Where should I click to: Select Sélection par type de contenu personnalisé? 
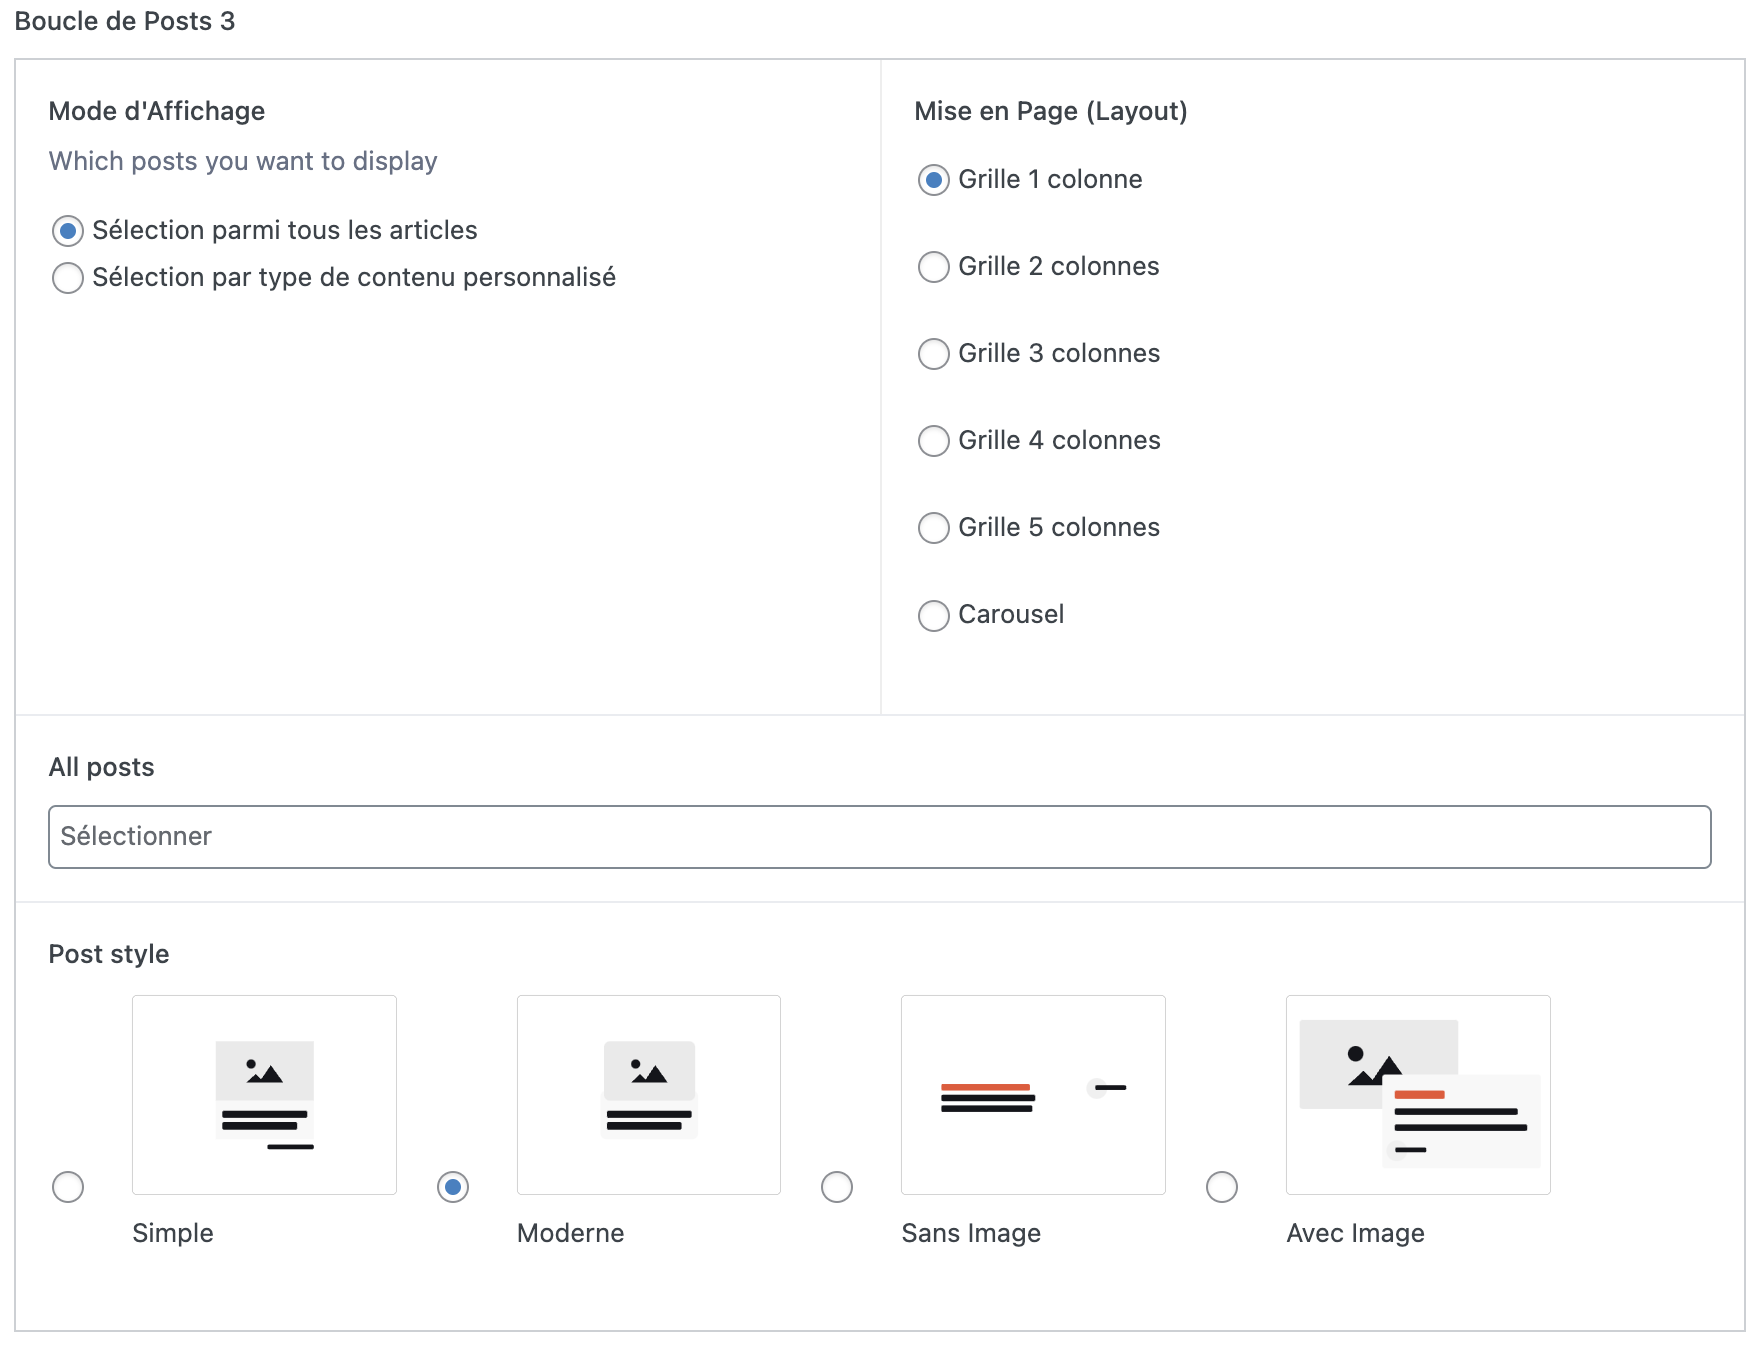coord(68,278)
